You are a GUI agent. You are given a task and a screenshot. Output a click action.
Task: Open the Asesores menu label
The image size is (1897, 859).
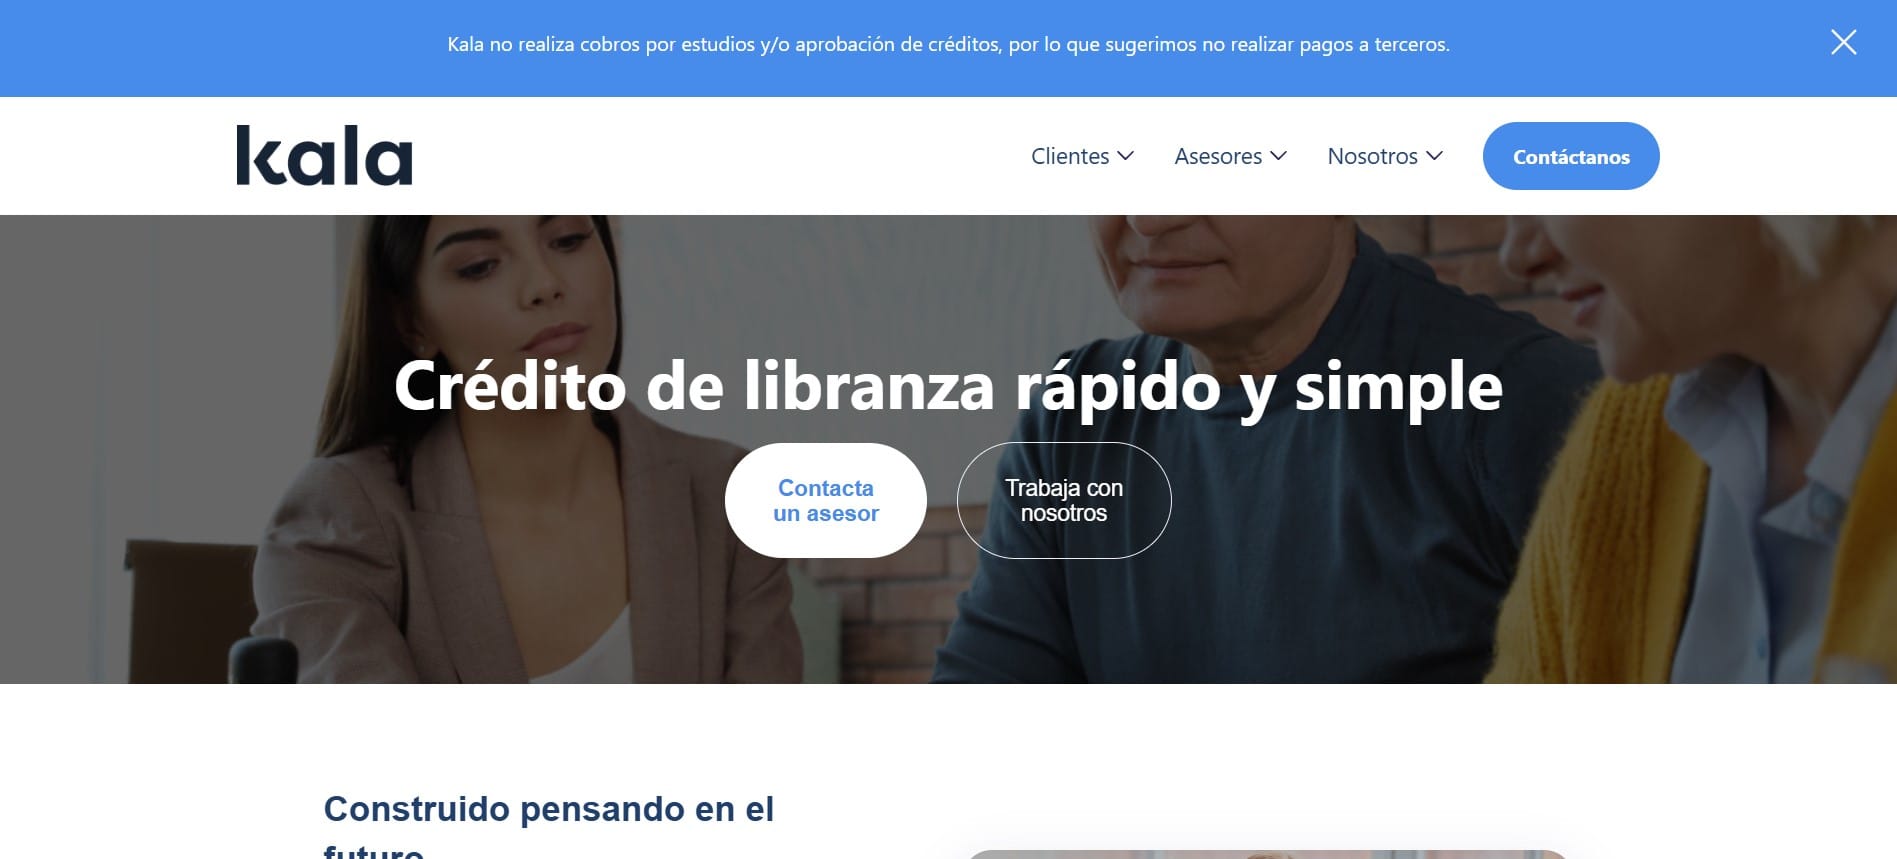(1218, 156)
